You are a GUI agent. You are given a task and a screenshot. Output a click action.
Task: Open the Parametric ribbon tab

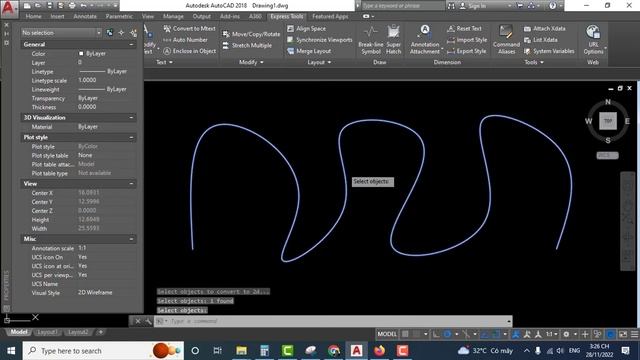pyautogui.click(x=119, y=16)
